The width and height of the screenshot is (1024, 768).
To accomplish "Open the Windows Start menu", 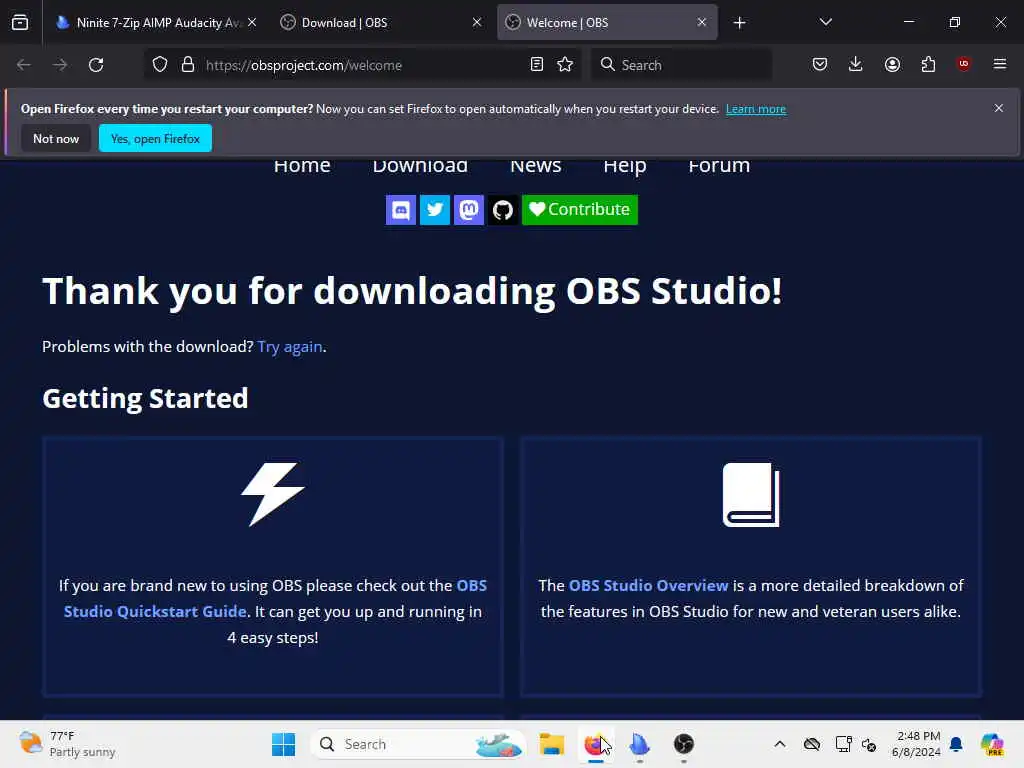I will pyautogui.click(x=283, y=744).
